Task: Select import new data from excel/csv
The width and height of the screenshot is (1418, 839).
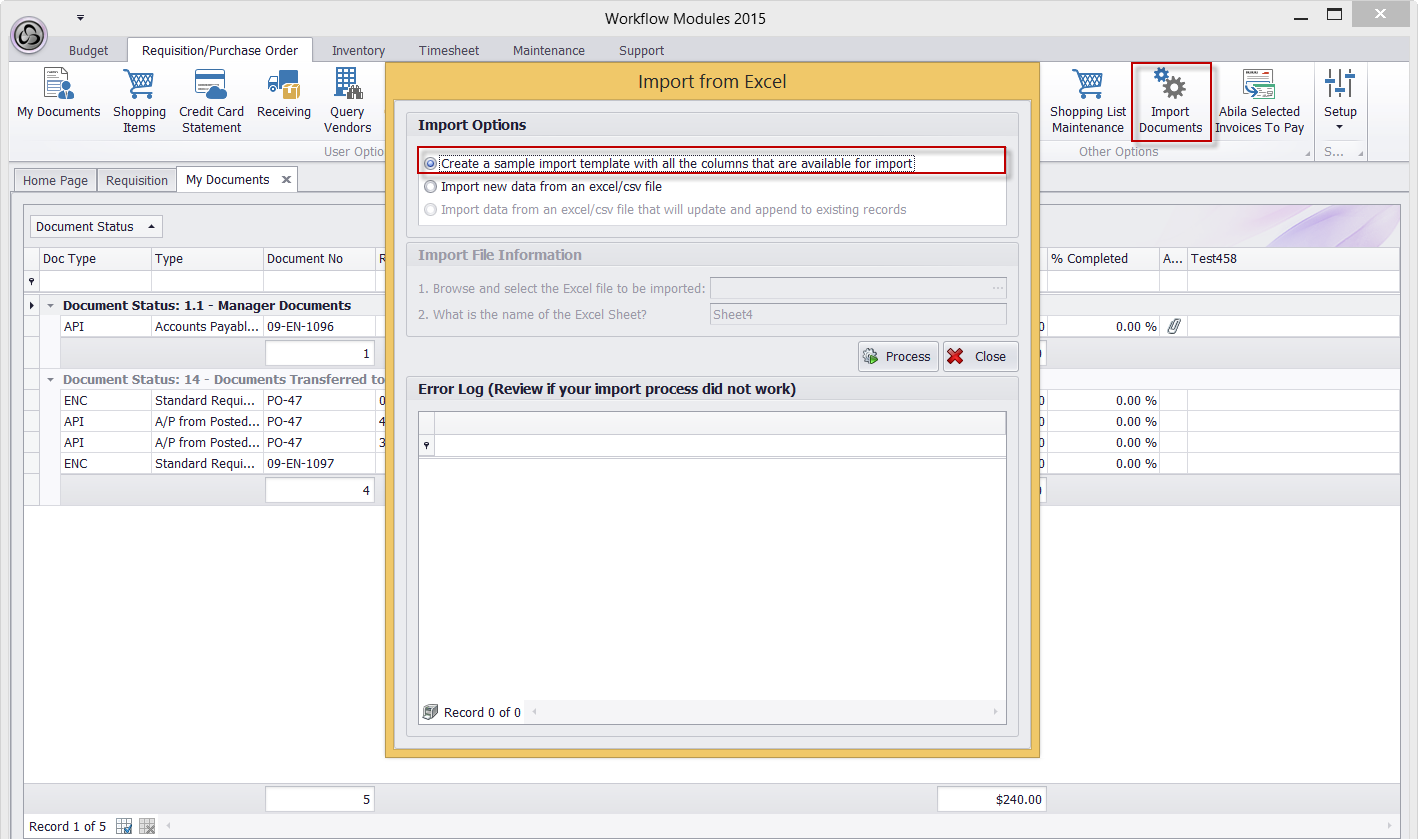Action: 431,186
